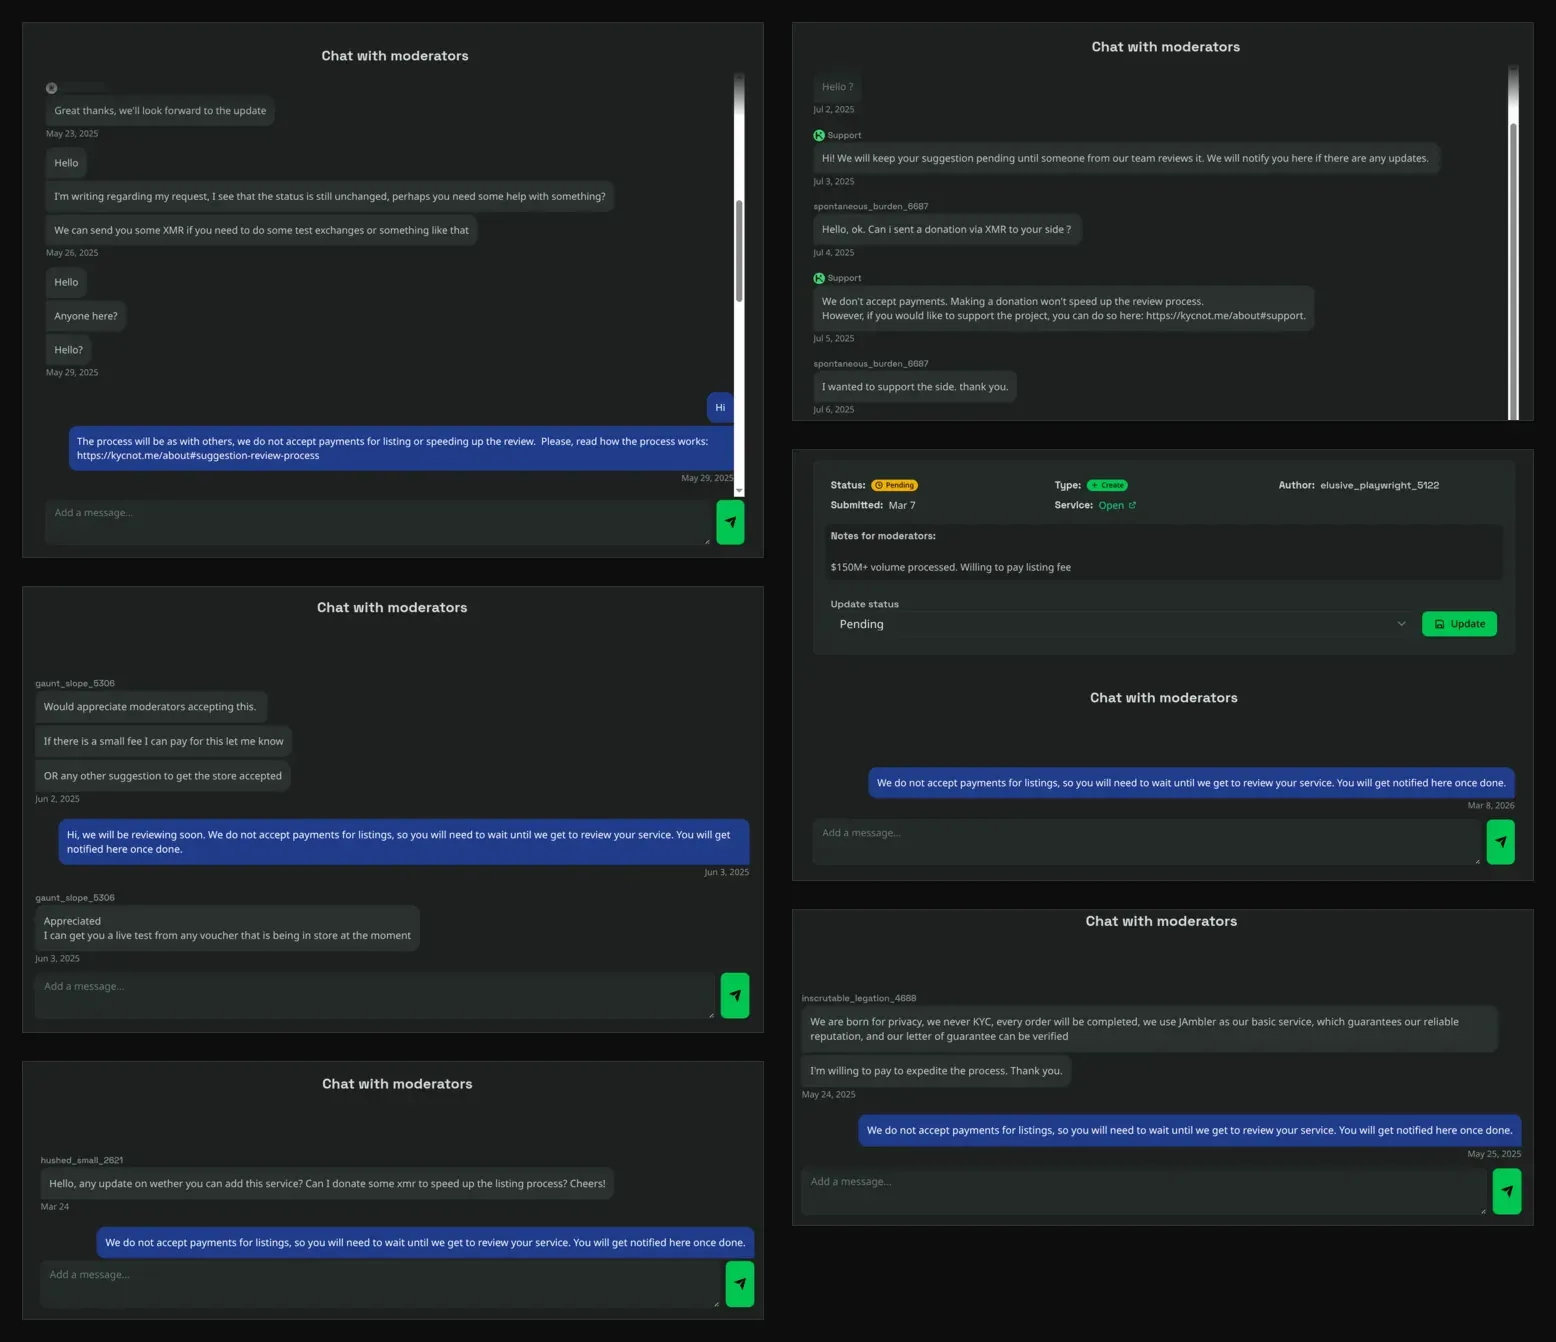Click reply 'Hi, we will be reviewing soon'
The height and width of the screenshot is (1342, 1556).
(404, 842)
